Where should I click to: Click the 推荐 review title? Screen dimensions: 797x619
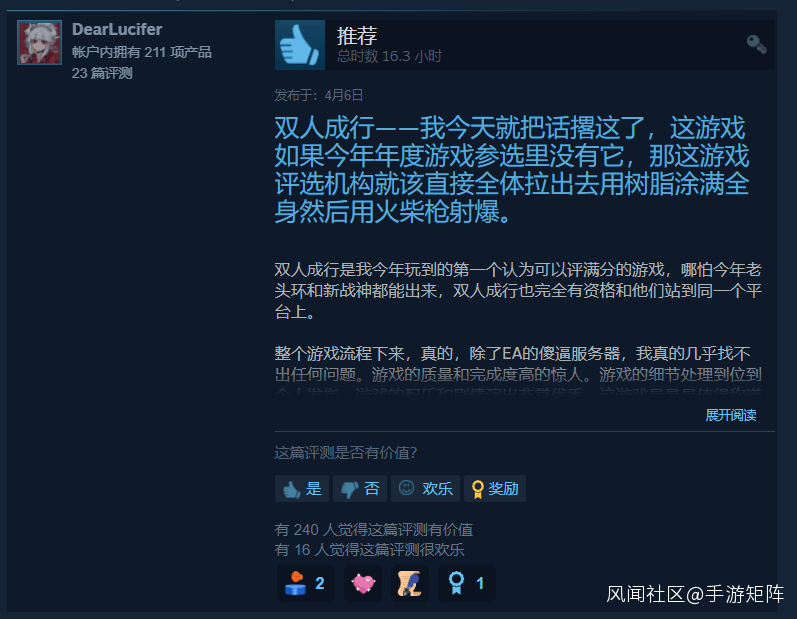(357, 36)
